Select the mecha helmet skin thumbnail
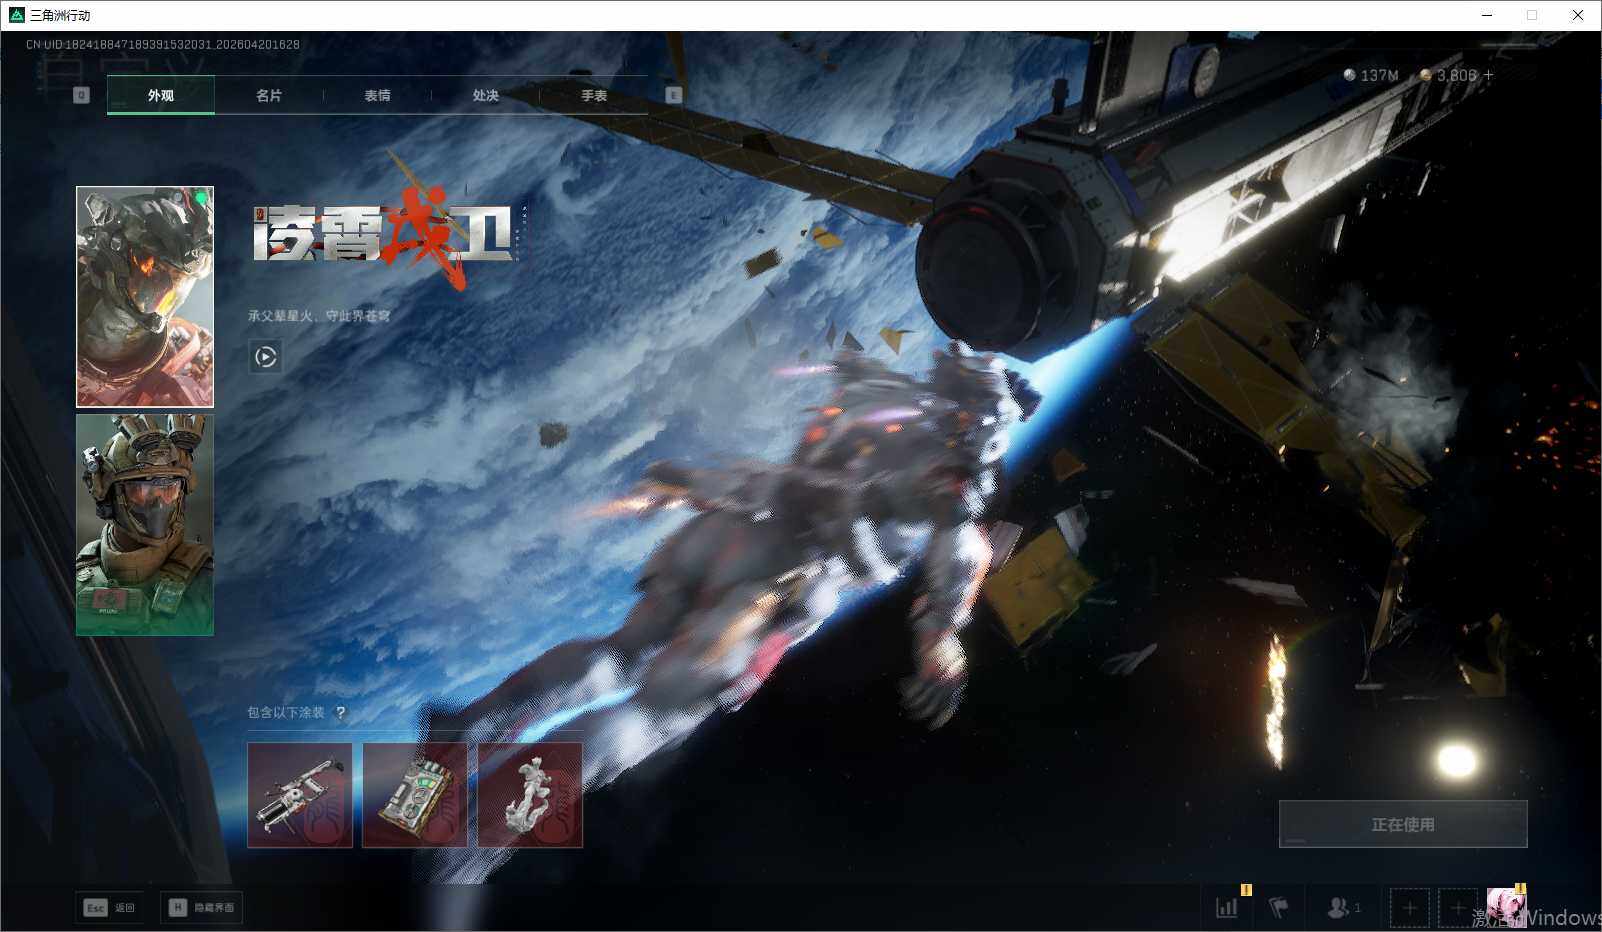Screen dimensions: 1602x932 tap(145, 297)
